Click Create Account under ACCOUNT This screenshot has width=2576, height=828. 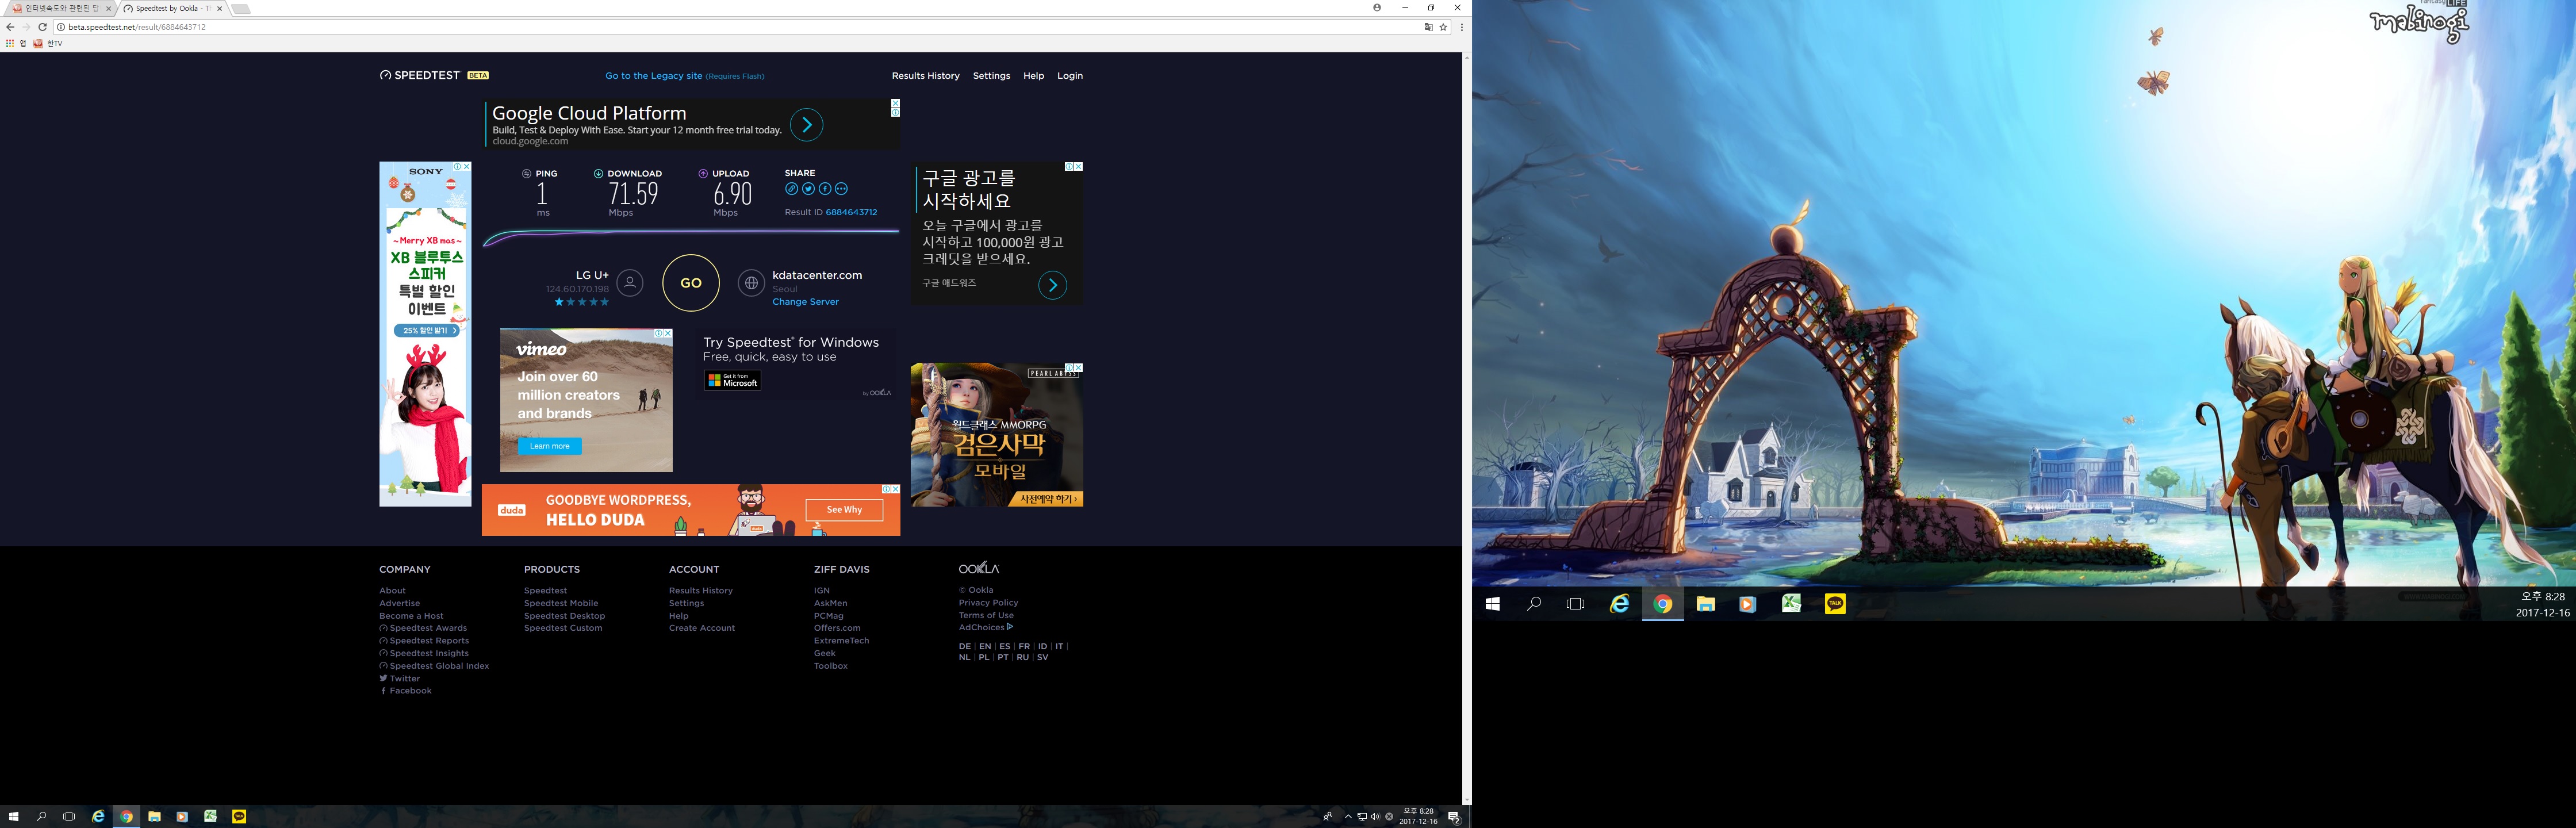pos(702,628)
